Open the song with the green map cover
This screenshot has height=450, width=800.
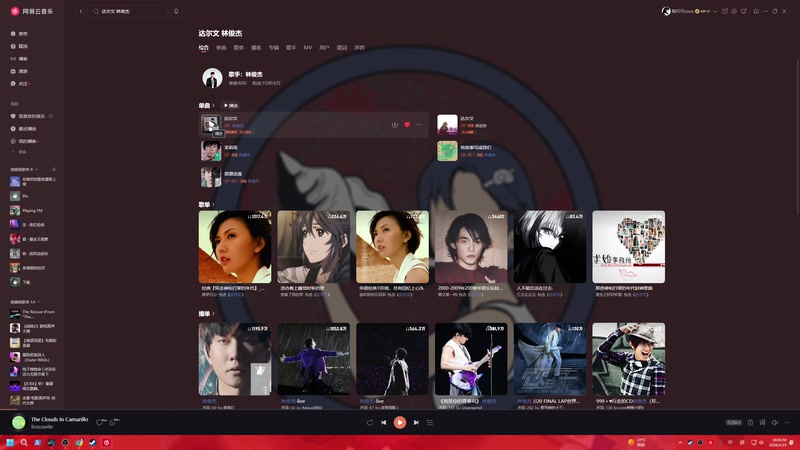[447, 151]
